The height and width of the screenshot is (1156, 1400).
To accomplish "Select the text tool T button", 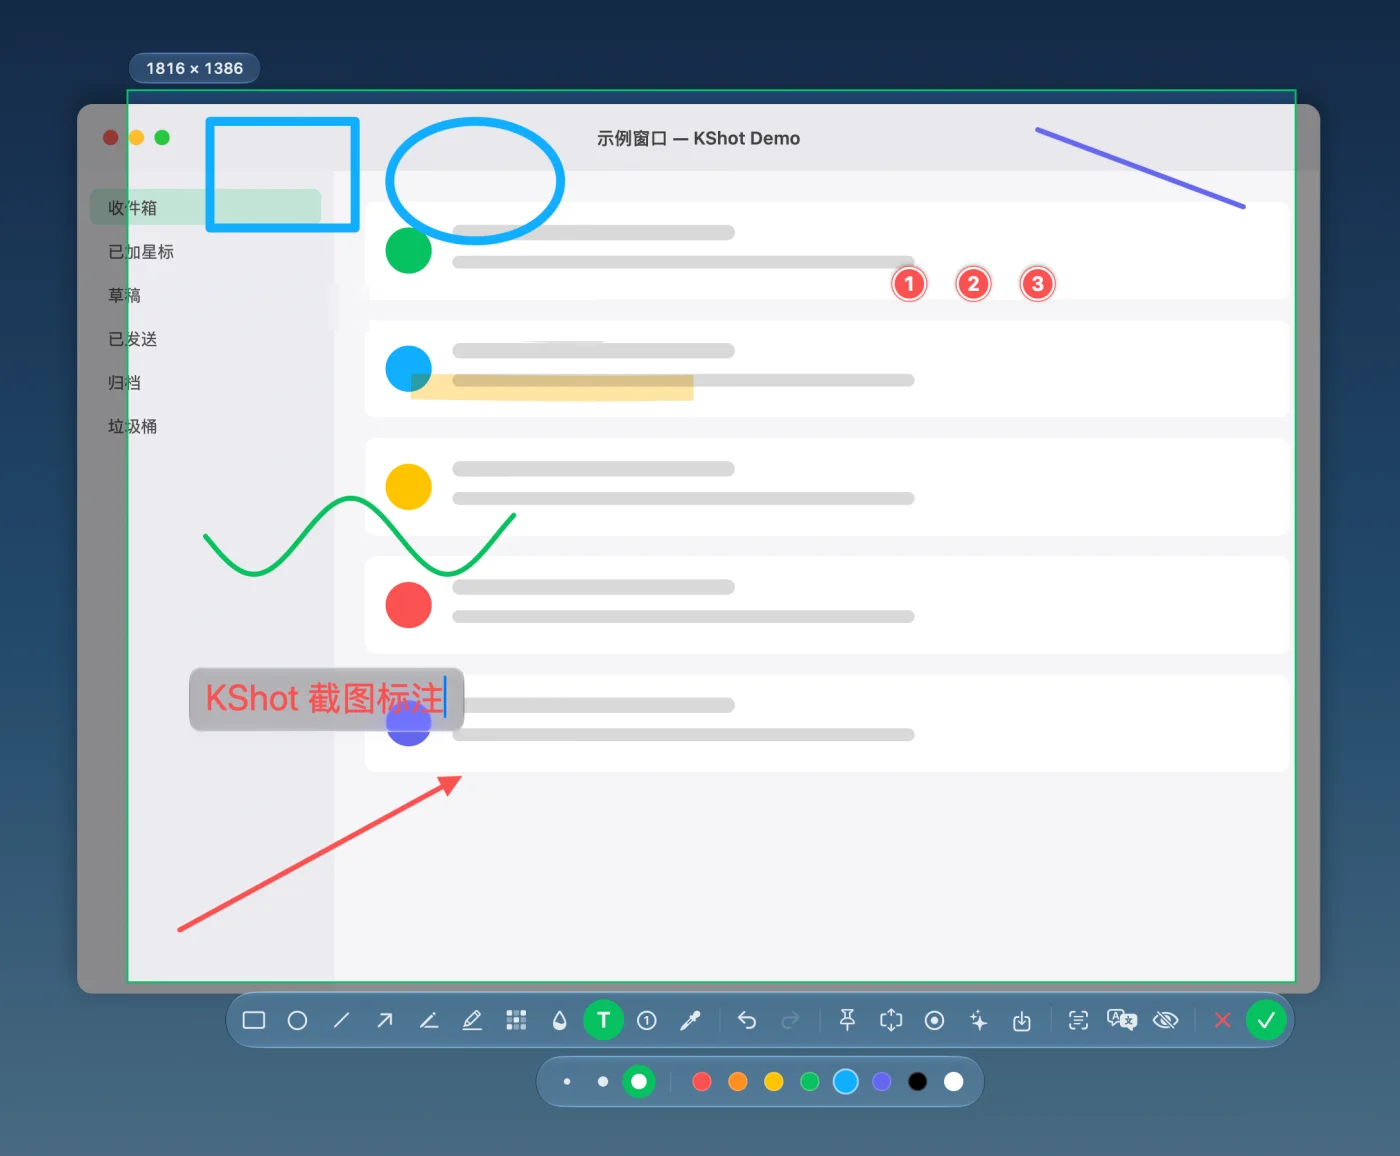I will click(603, 1020).
